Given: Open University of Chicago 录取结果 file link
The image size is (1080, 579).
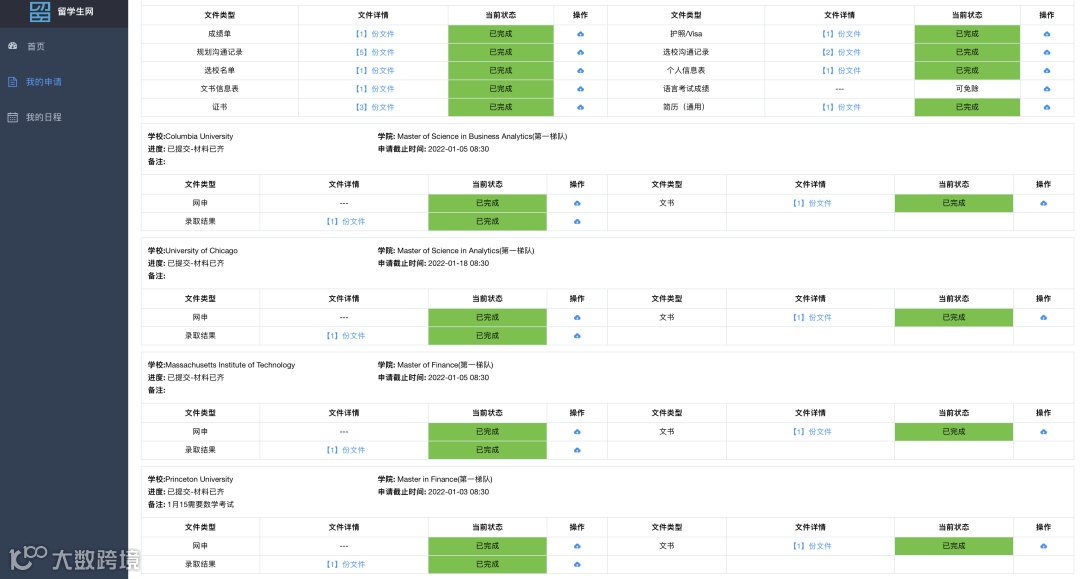Looking at the screenshot, I should [346, 336].
